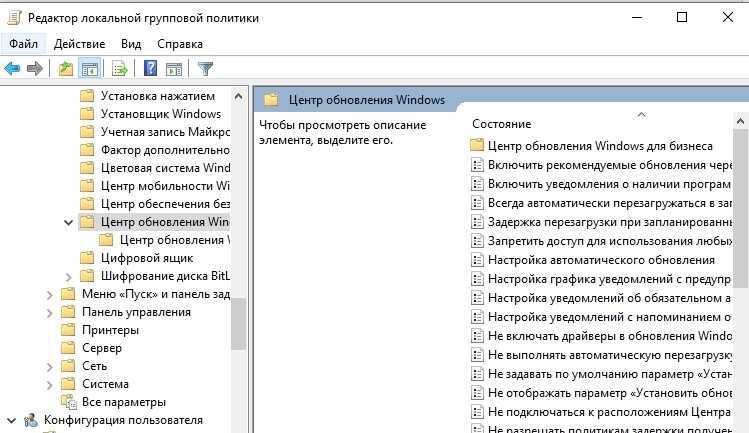The image size is (749, 433).
Task: Select policy Включить уведомления о наличии программ
Action: pos(609,184)
